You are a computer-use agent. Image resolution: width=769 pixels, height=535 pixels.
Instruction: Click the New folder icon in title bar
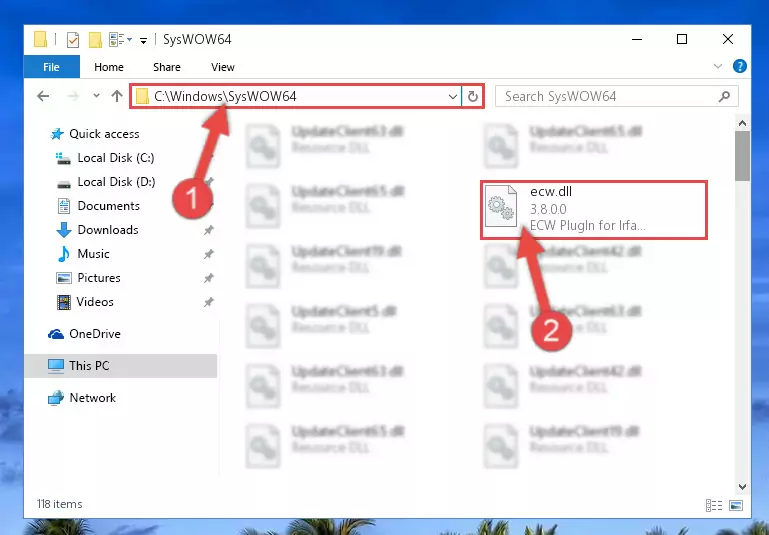pos(95,39)
